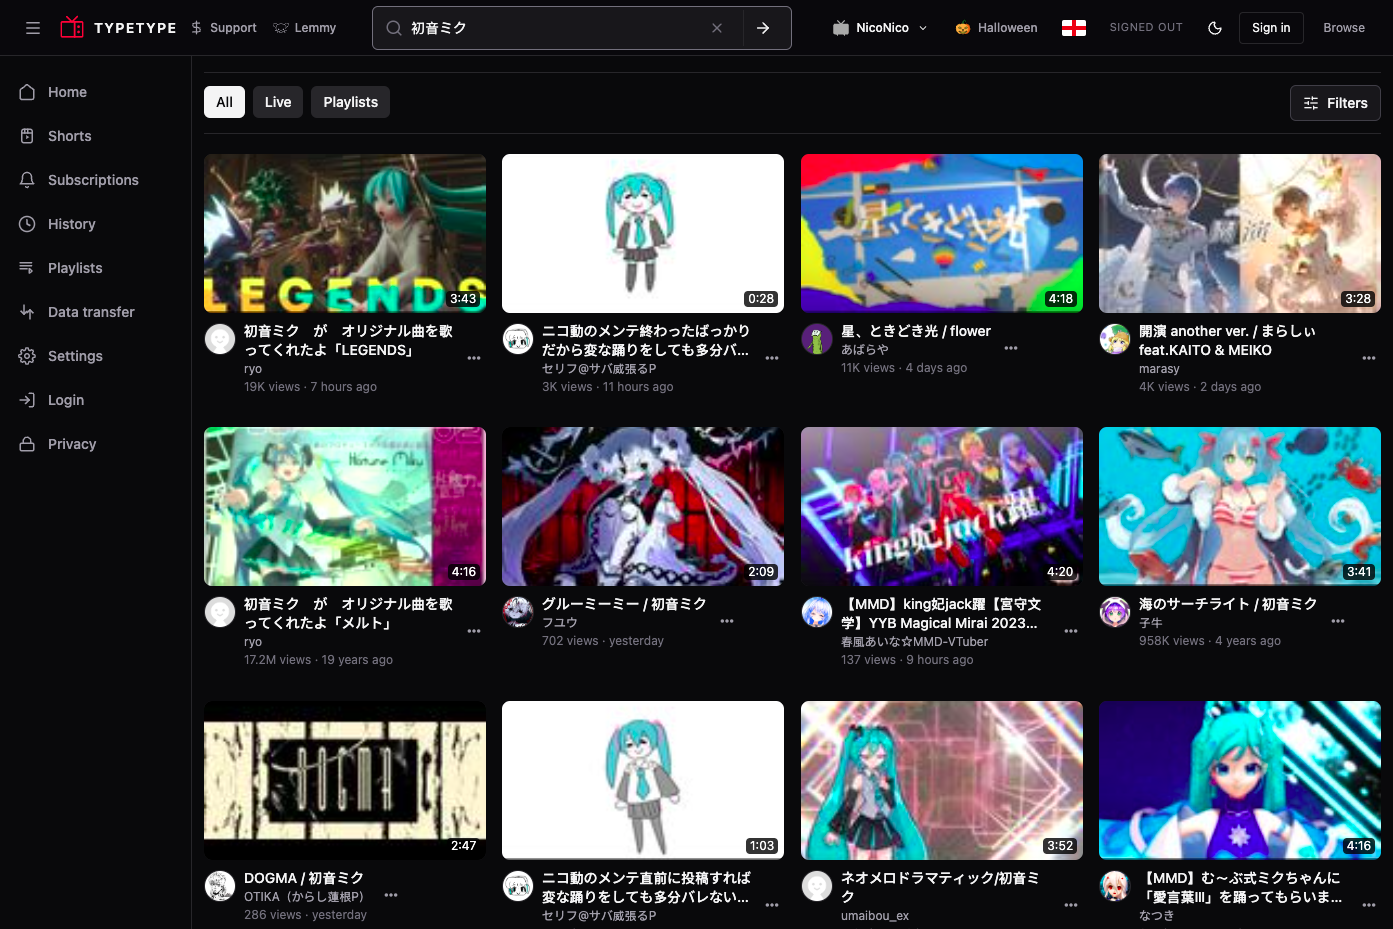Viewport: 1393px width, 929px height.
Task: Open the Support link
Action: (x=224, y=28)
